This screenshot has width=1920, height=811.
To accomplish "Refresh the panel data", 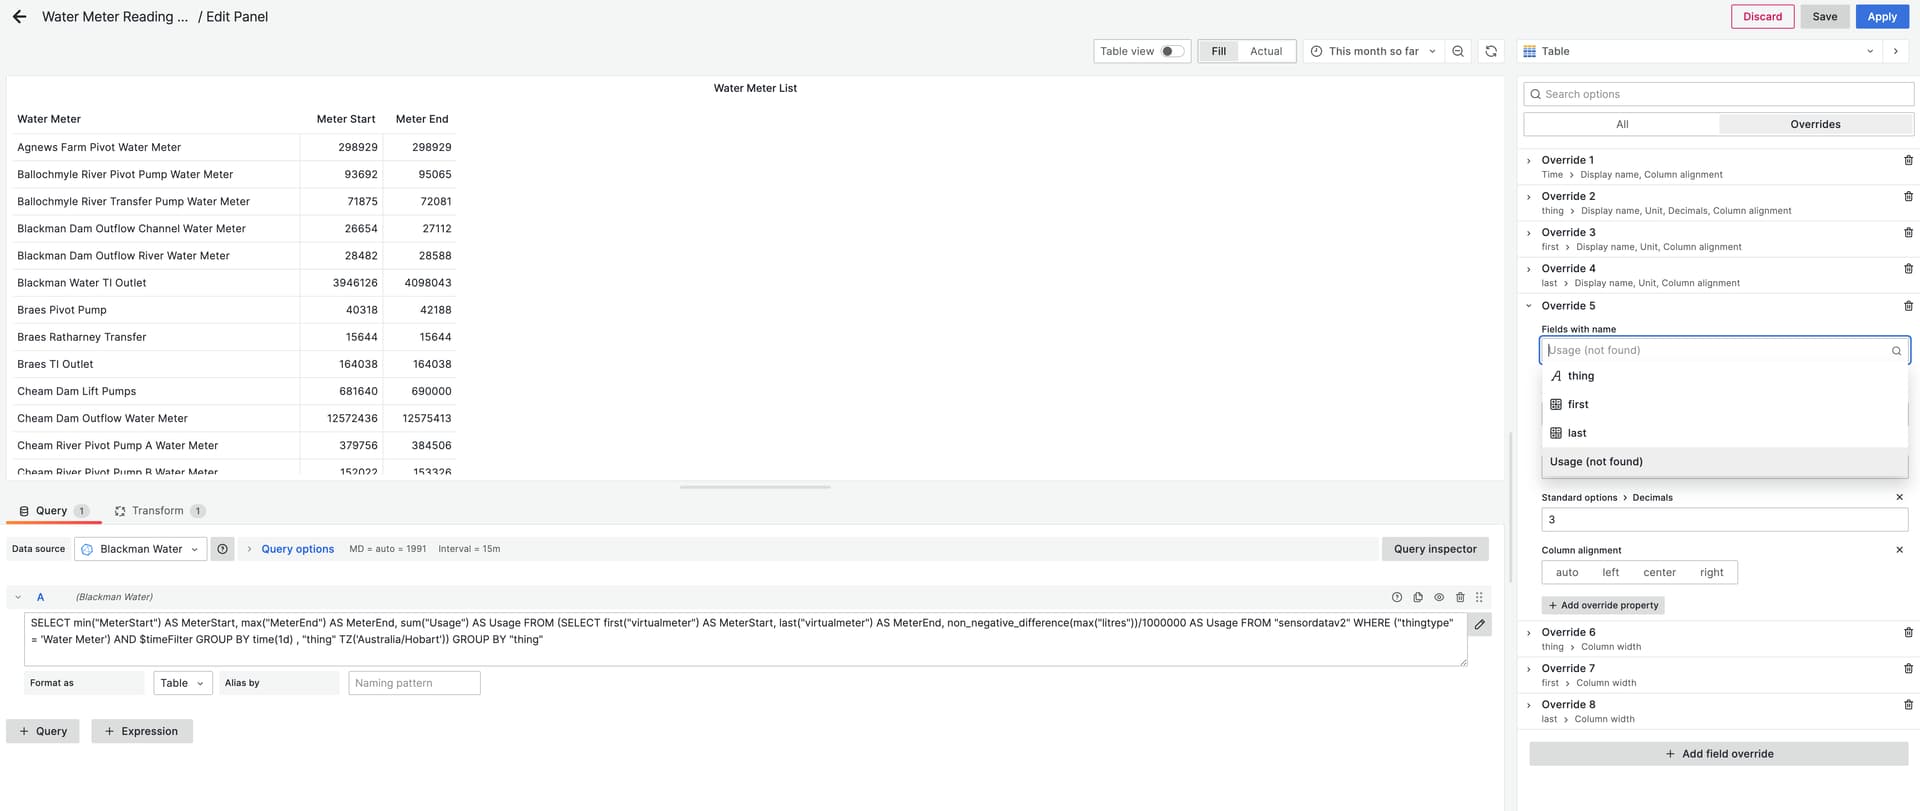I will (1491, 51).
